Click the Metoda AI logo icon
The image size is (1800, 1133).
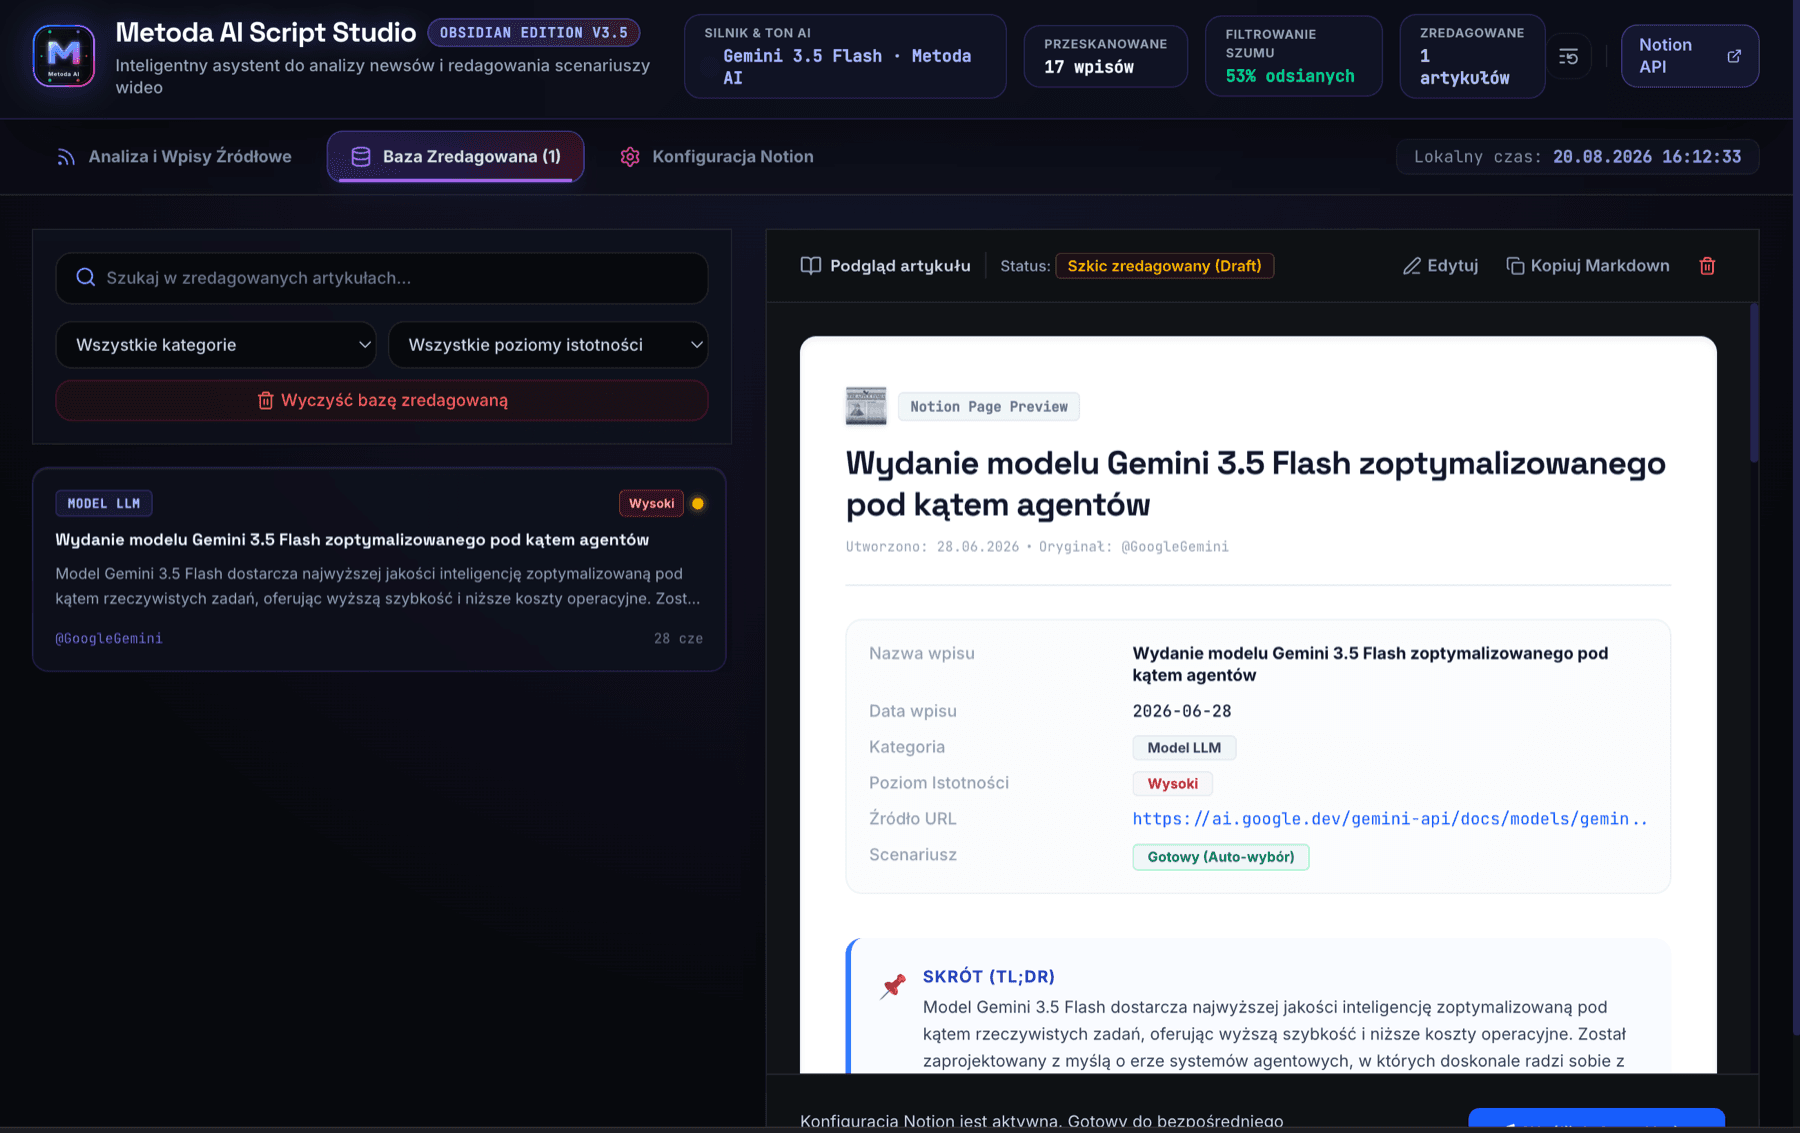point(64,56)
